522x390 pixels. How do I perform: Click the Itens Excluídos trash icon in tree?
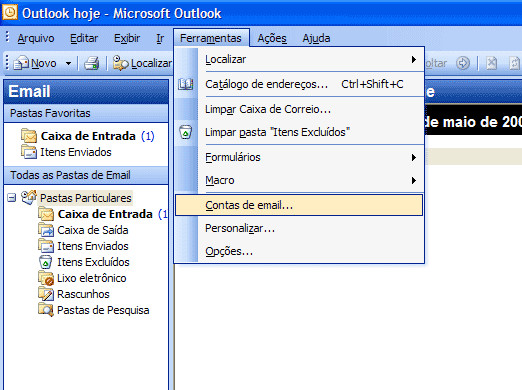(46, 262)
